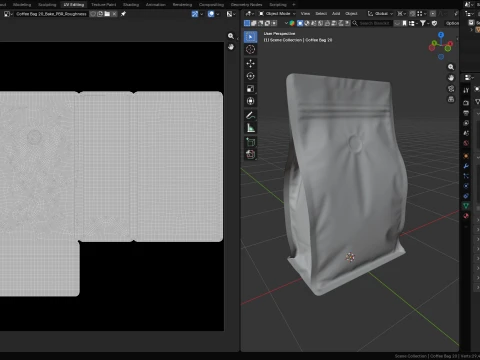Switch to the Modeling workspace tab

22,5
